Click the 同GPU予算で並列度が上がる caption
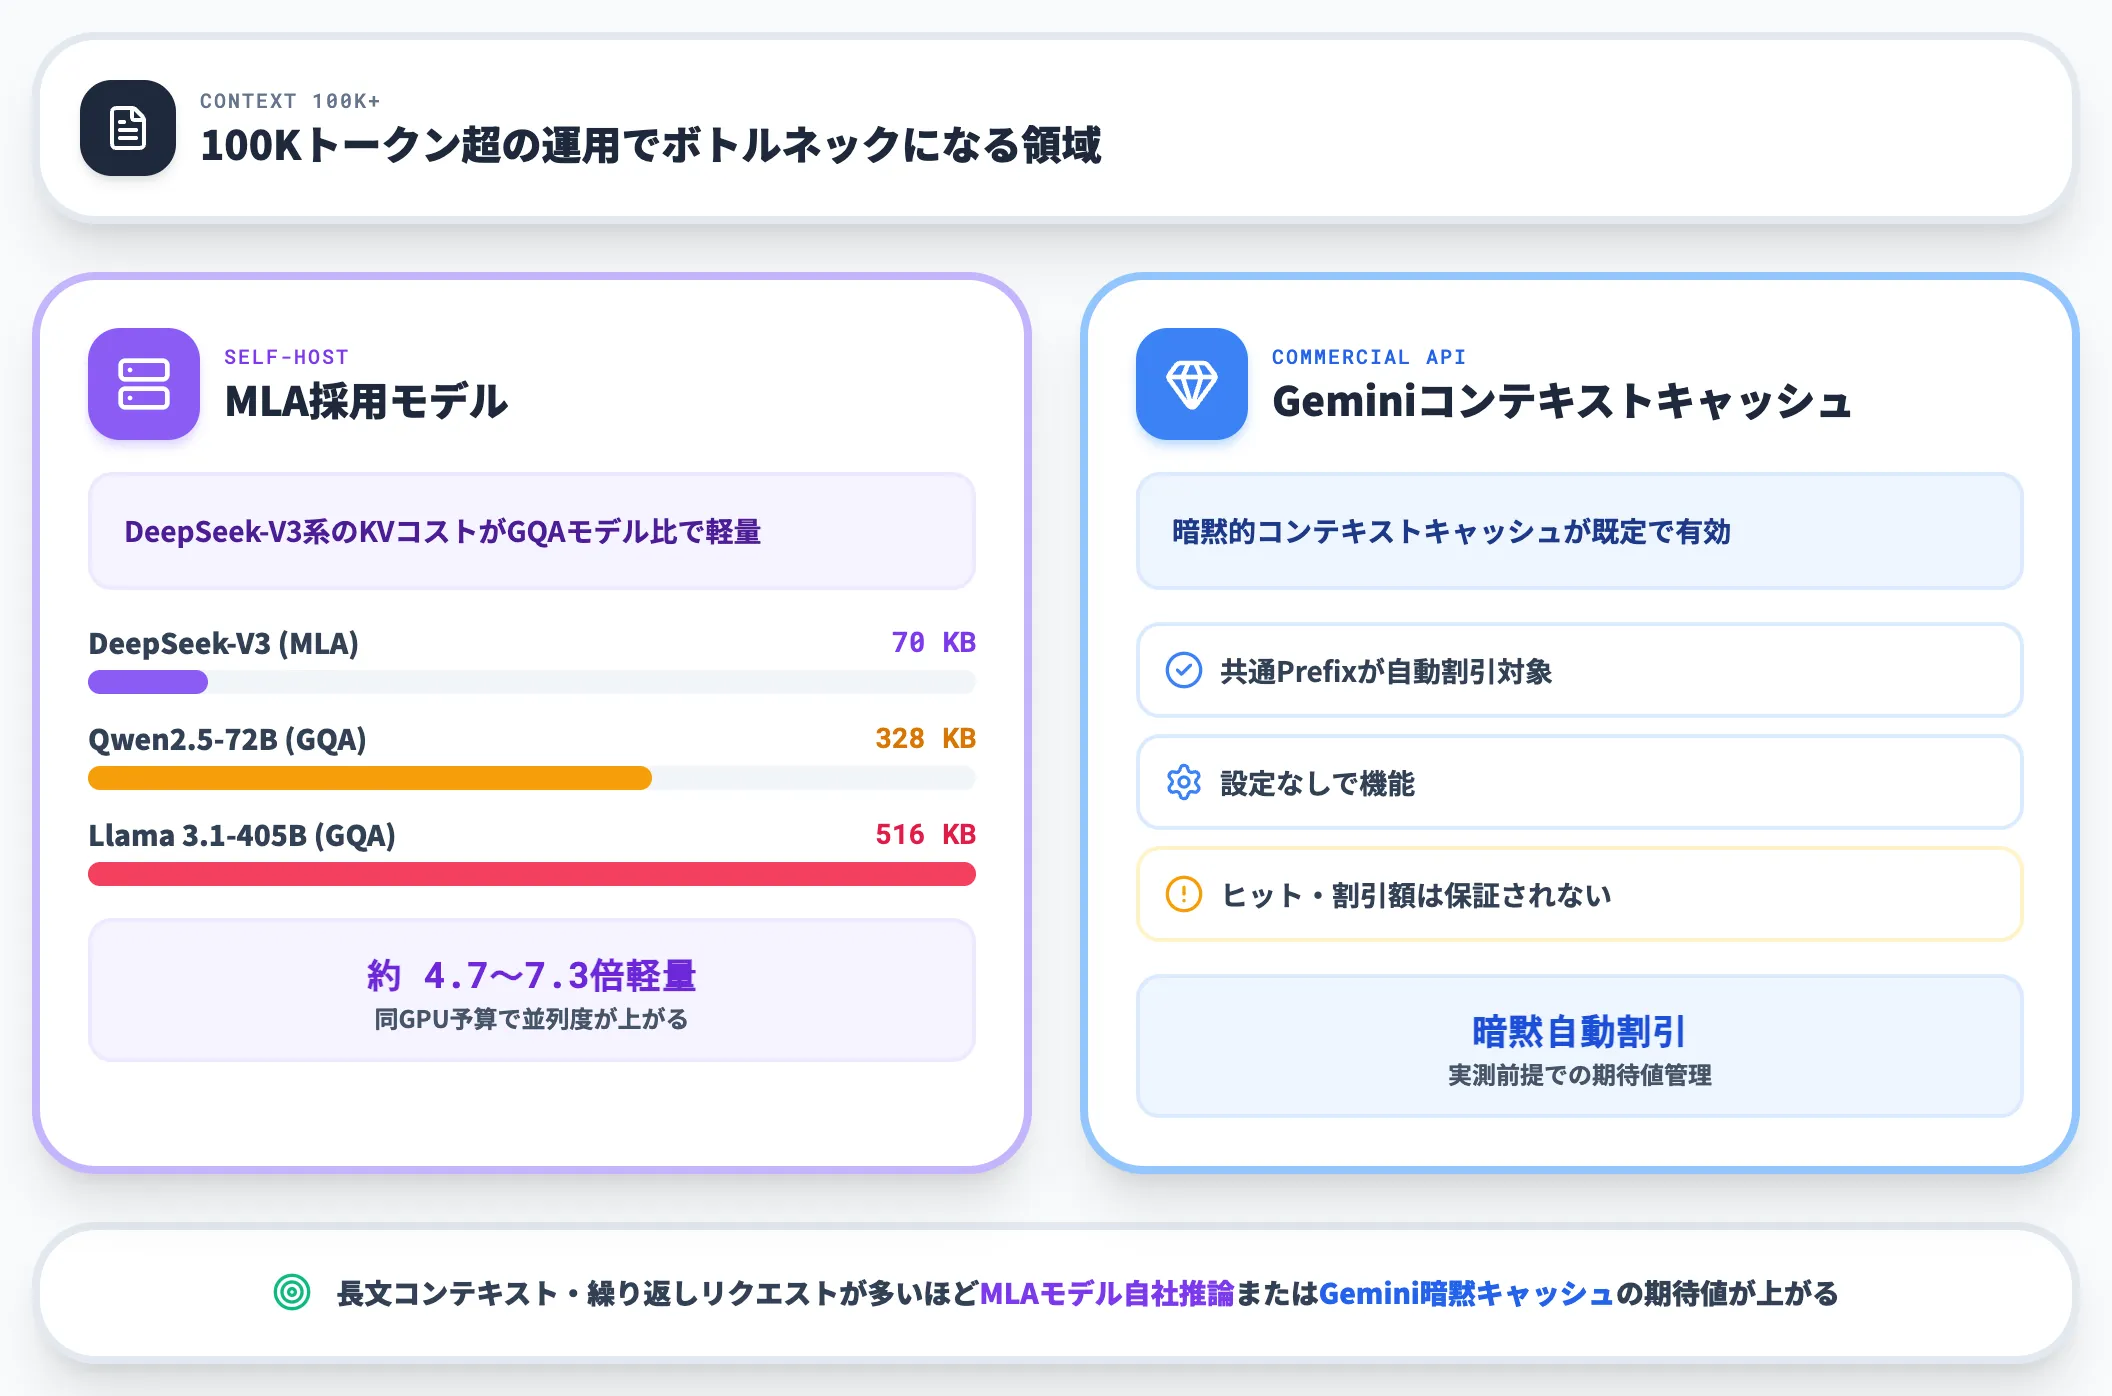 [x=531, y=1019]
